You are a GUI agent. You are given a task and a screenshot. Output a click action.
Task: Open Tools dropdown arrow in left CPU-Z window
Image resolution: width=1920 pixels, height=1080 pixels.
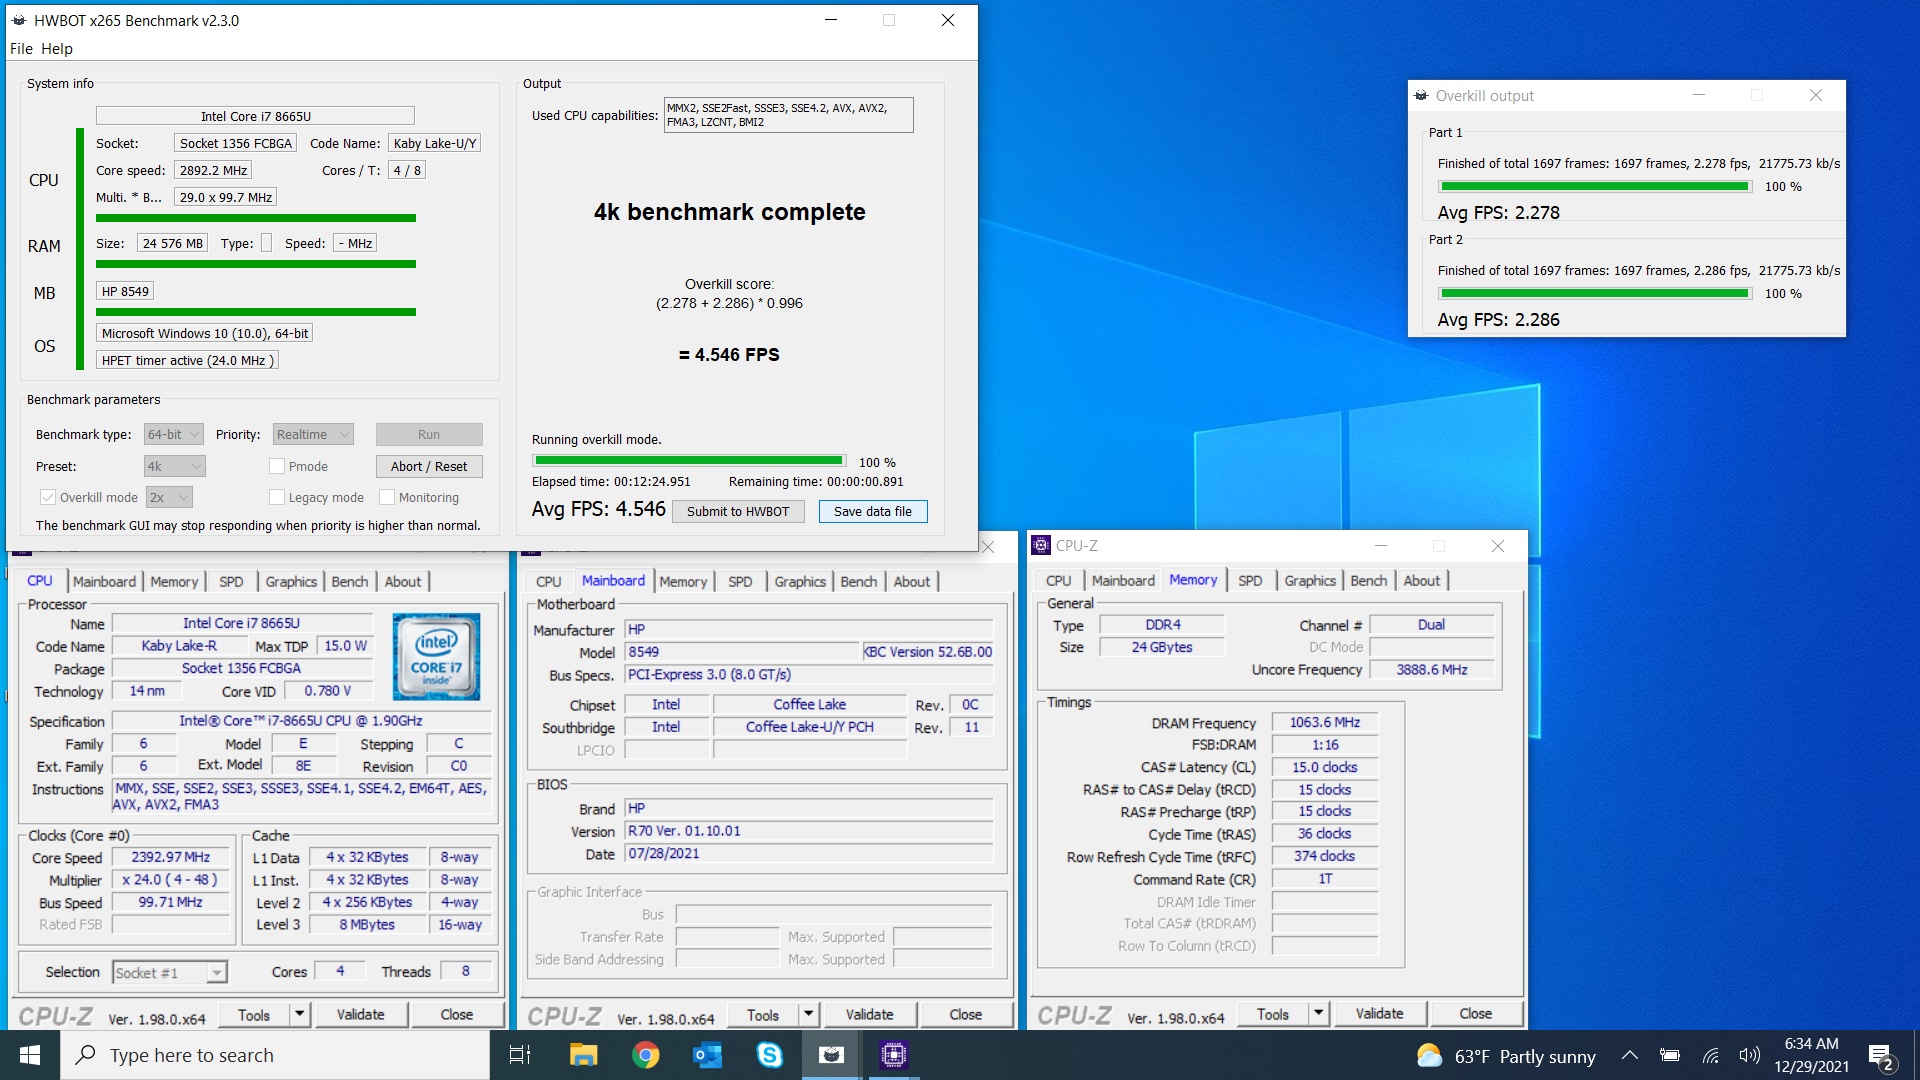pyautogui.click(x=299, y=1015)
